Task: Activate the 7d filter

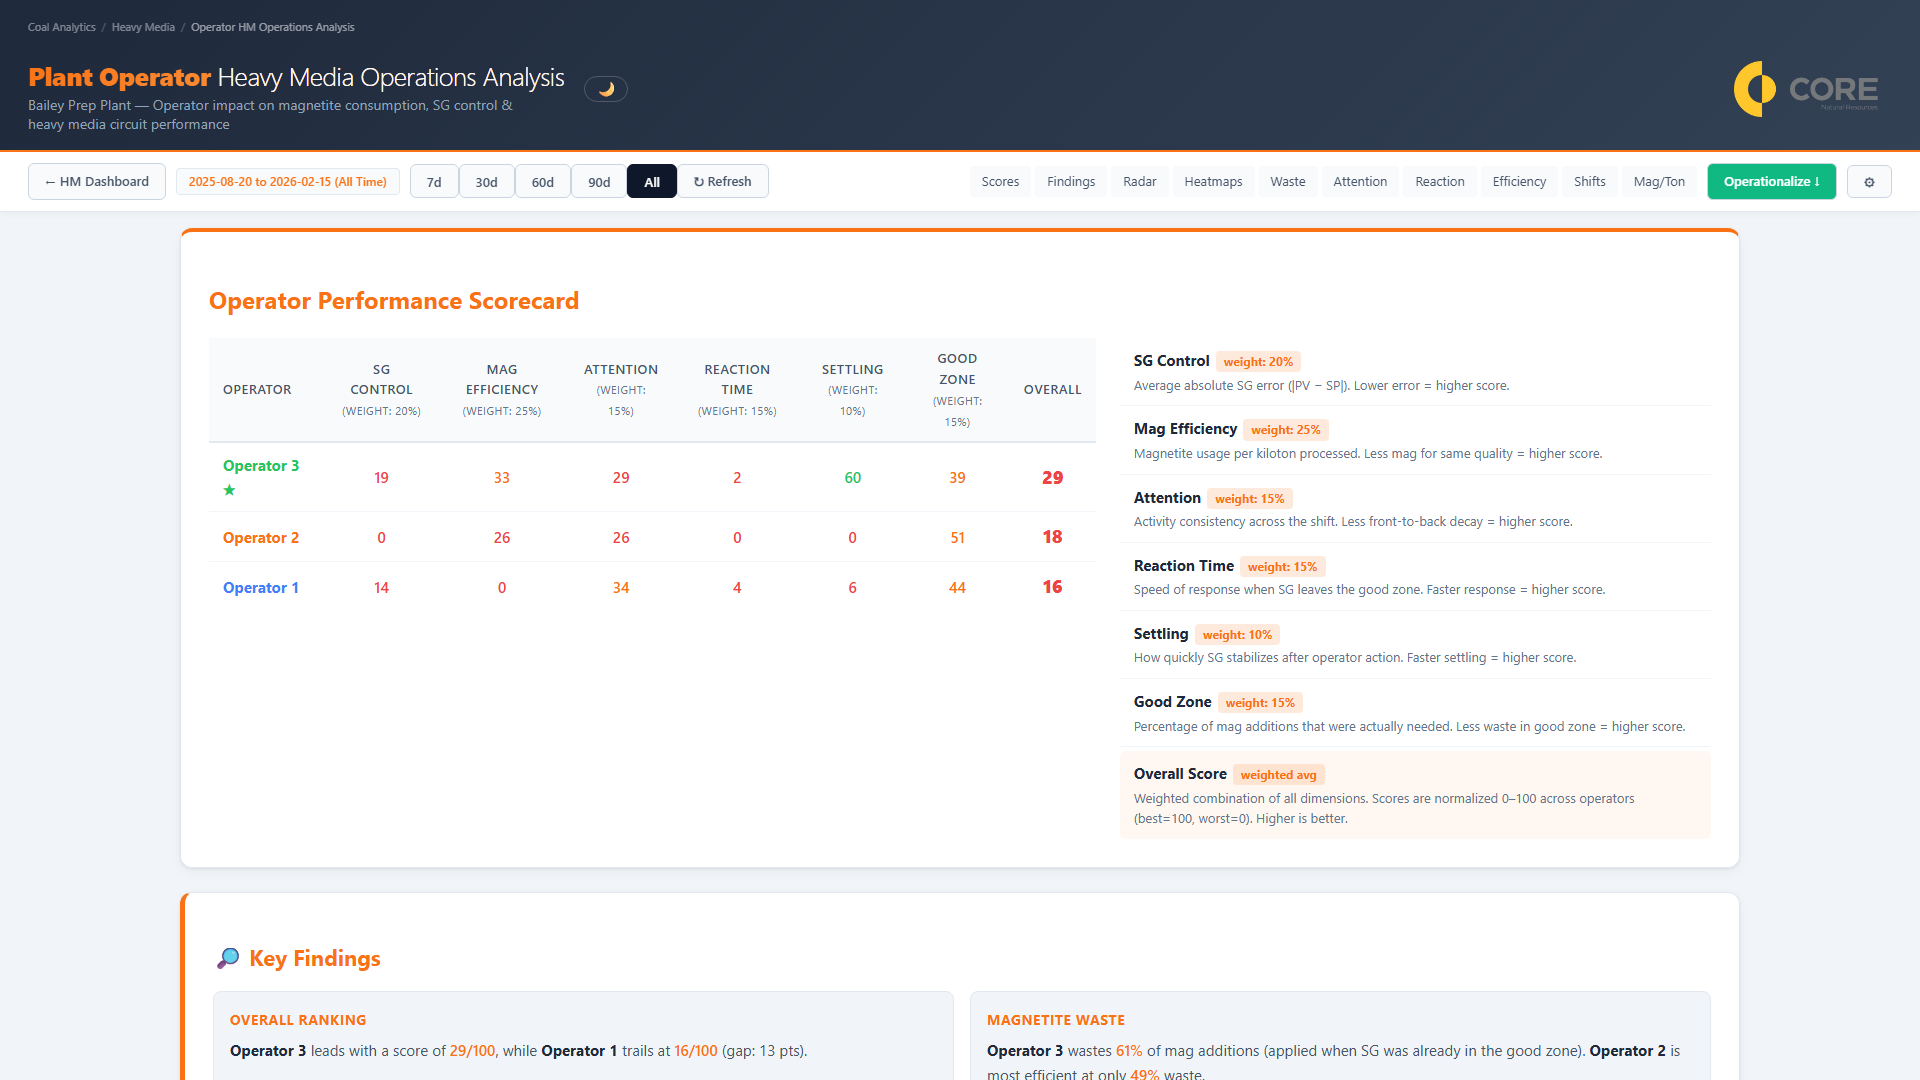Action: [434, 181]
